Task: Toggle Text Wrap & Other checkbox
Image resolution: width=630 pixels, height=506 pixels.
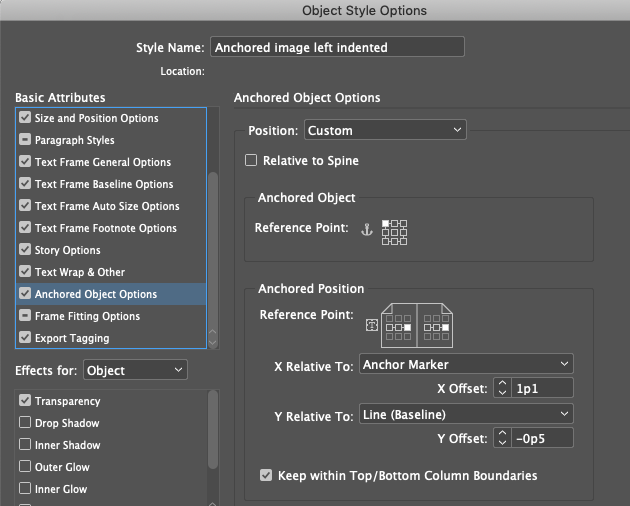Action: click(25, 272)
